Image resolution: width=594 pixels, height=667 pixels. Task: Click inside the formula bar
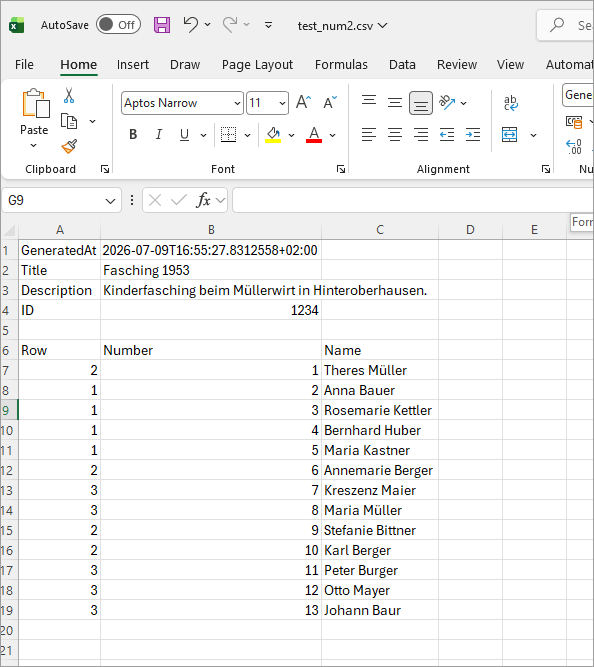click(x=413, y=200)
